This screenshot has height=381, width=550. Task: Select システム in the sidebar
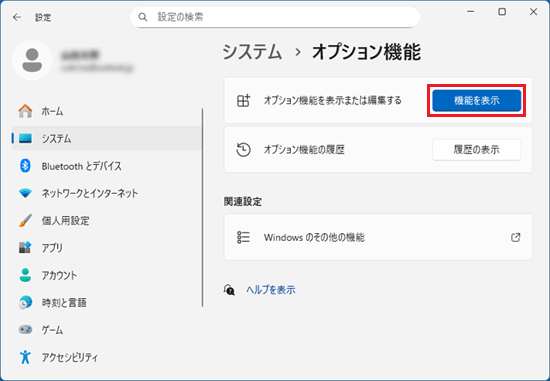point(107,138)
